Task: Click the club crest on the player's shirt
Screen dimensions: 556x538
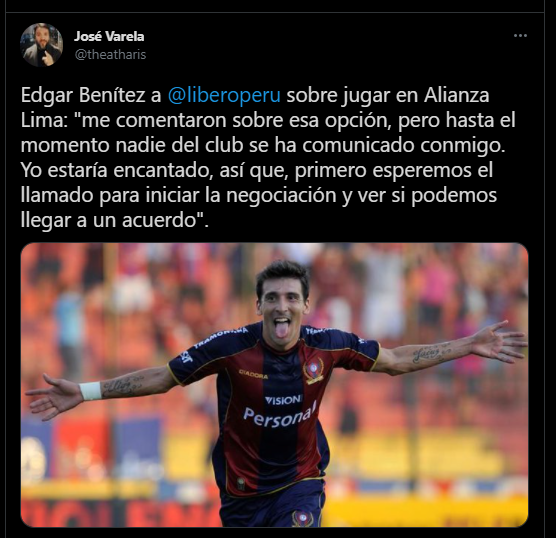Action: [x=313, y=371]
